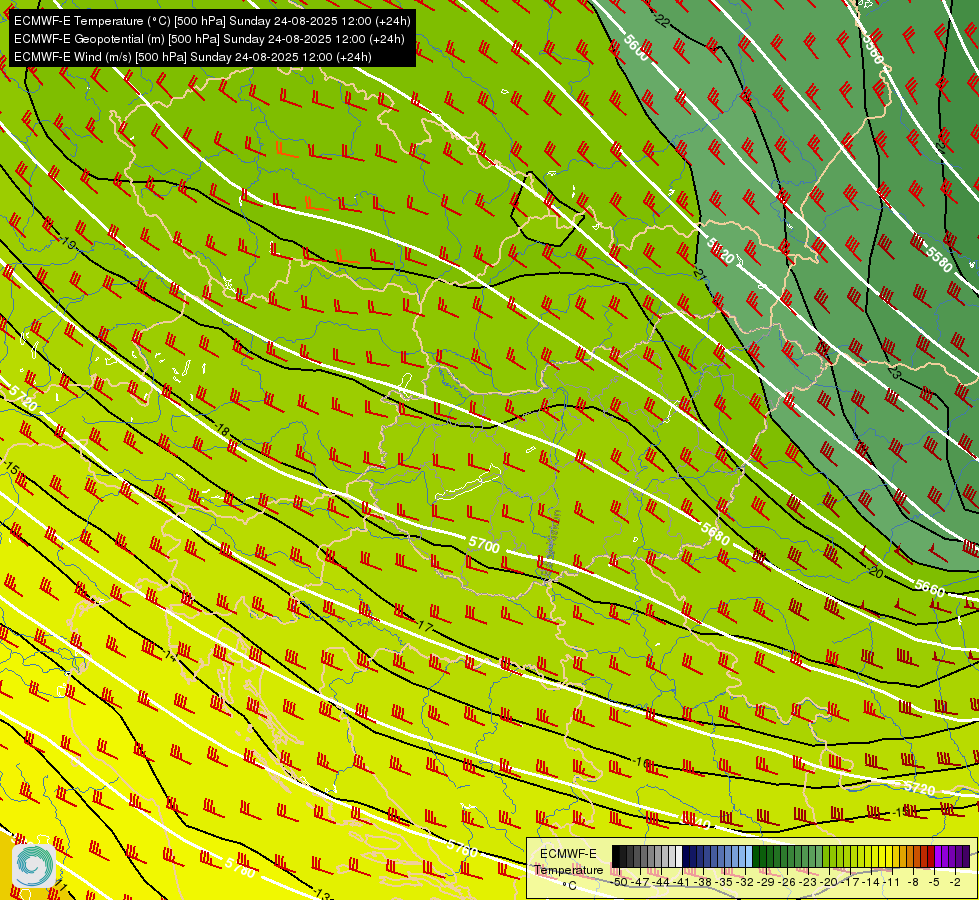This screenshot has height=900, width=979.
Task: Click the -2 colorbar tick label
Action: tap(955, 883)
